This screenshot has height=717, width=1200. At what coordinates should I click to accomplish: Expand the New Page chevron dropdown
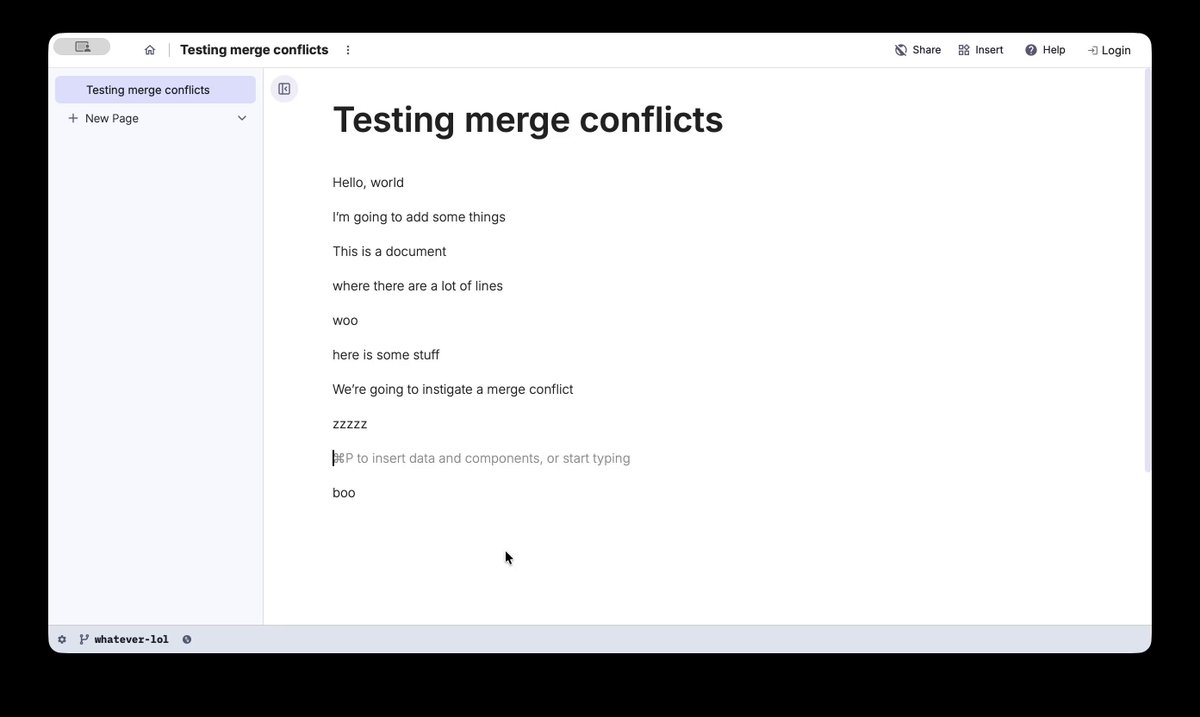click(242, 118)
